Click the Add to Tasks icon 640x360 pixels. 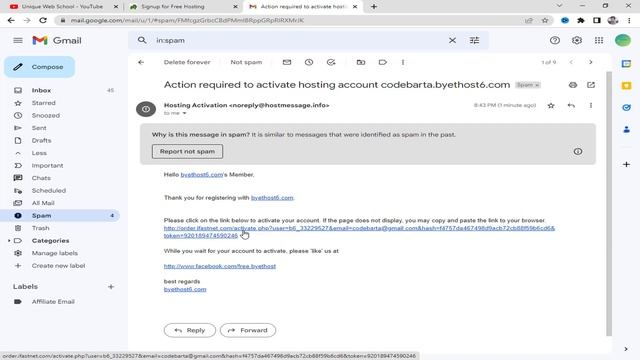pyautogui.click(x=331, y=62)
